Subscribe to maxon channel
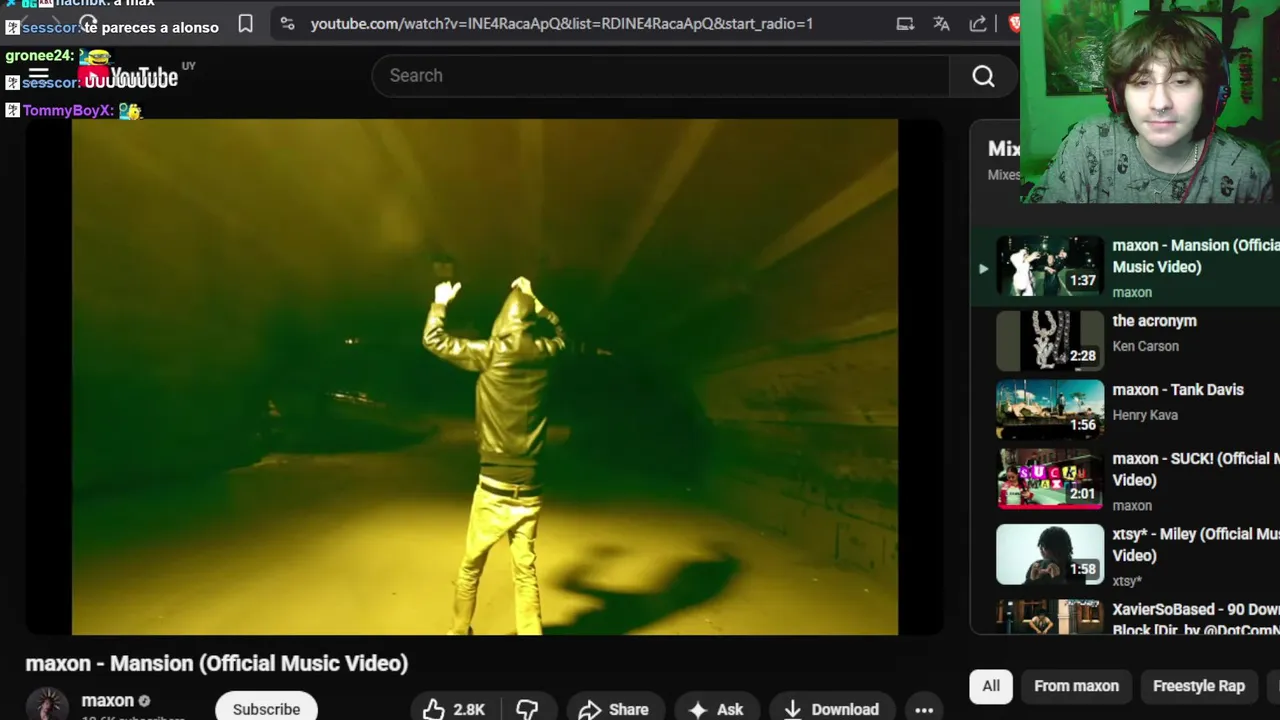 click(x=266, y=708)
